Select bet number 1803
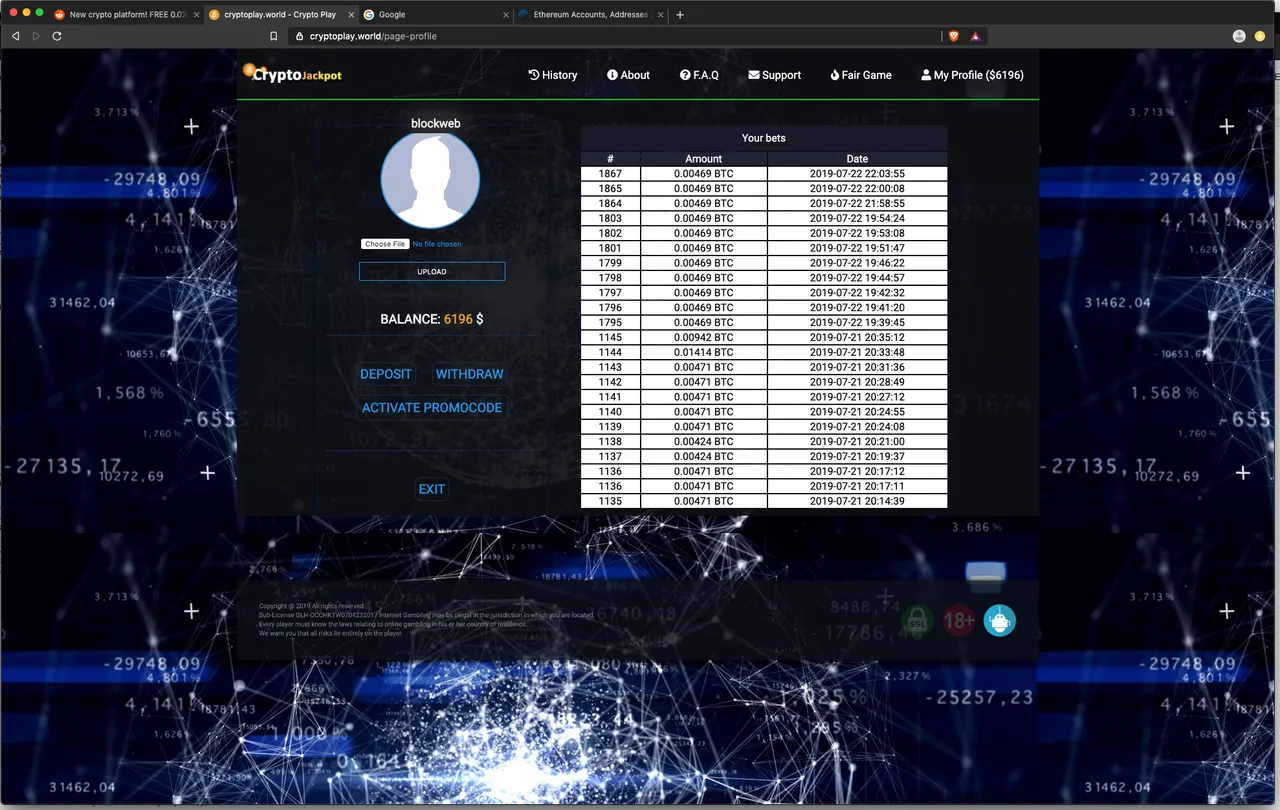This screenshot has height=810, width=1280. click(x=610, y=218)
